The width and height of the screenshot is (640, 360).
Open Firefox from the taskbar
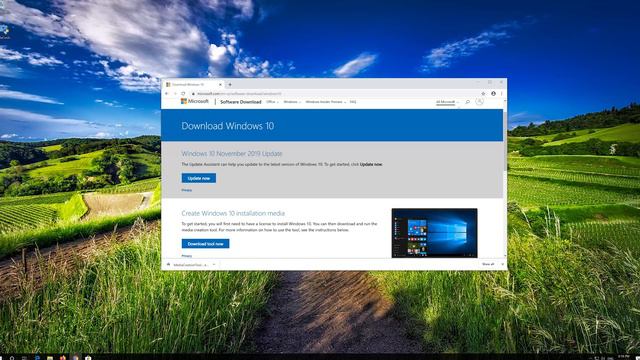point(62,358)
